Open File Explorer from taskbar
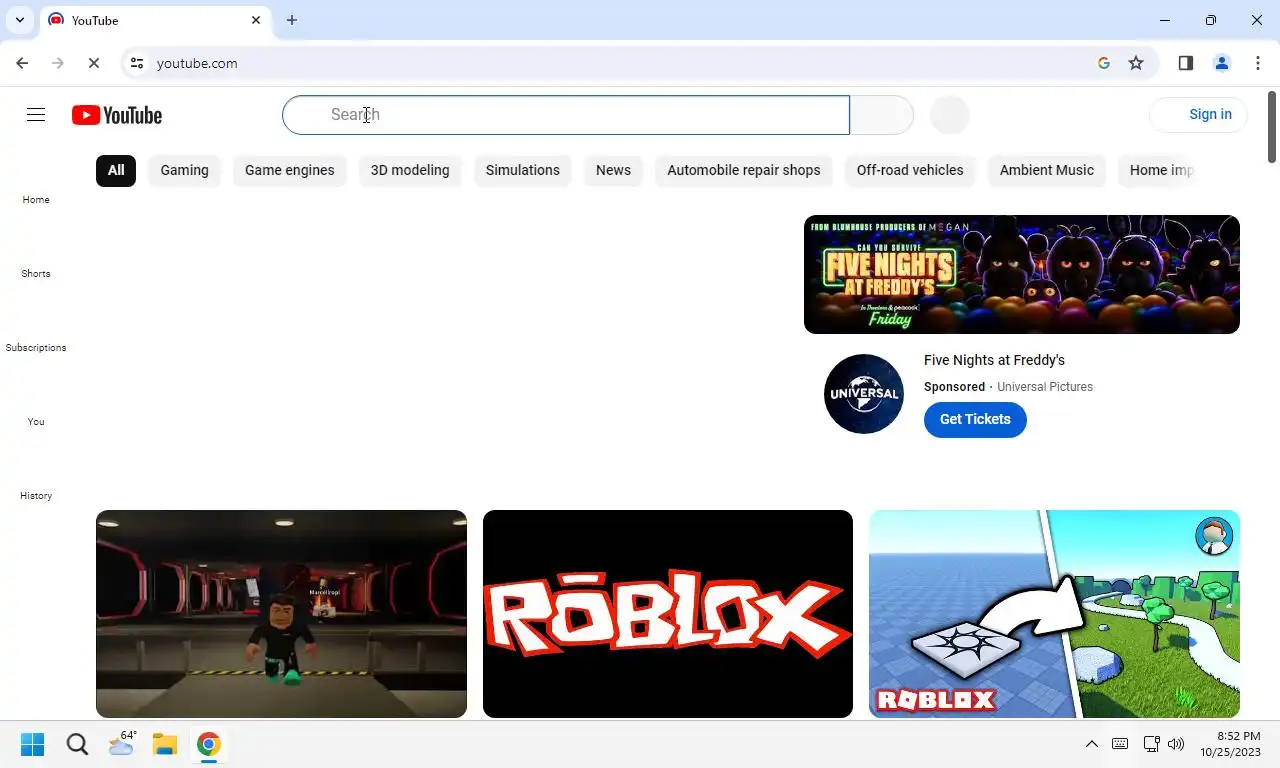The height and width of the screenshot is (768, 1280). click(165, 744)
